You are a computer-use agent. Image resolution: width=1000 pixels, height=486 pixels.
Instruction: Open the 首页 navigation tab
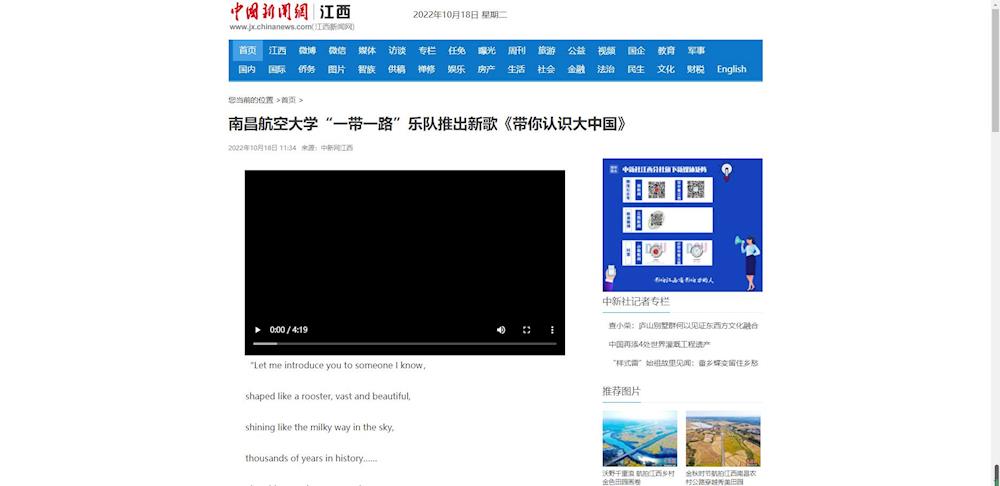[x=247, y=51]
